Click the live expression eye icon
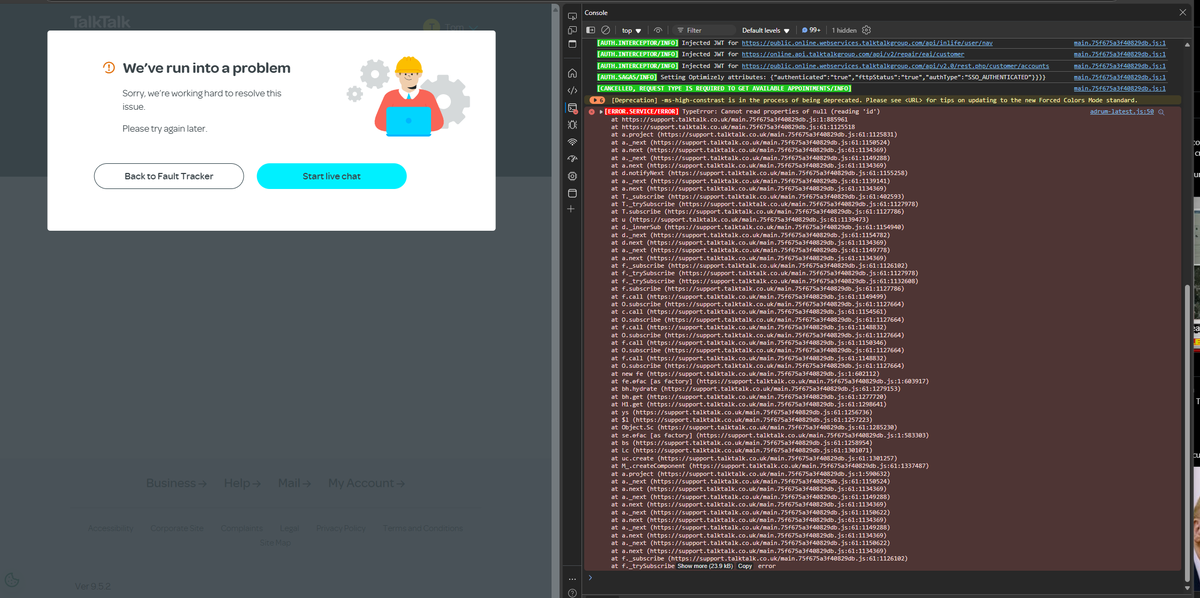1200x598 pixels. click(658, 31)
